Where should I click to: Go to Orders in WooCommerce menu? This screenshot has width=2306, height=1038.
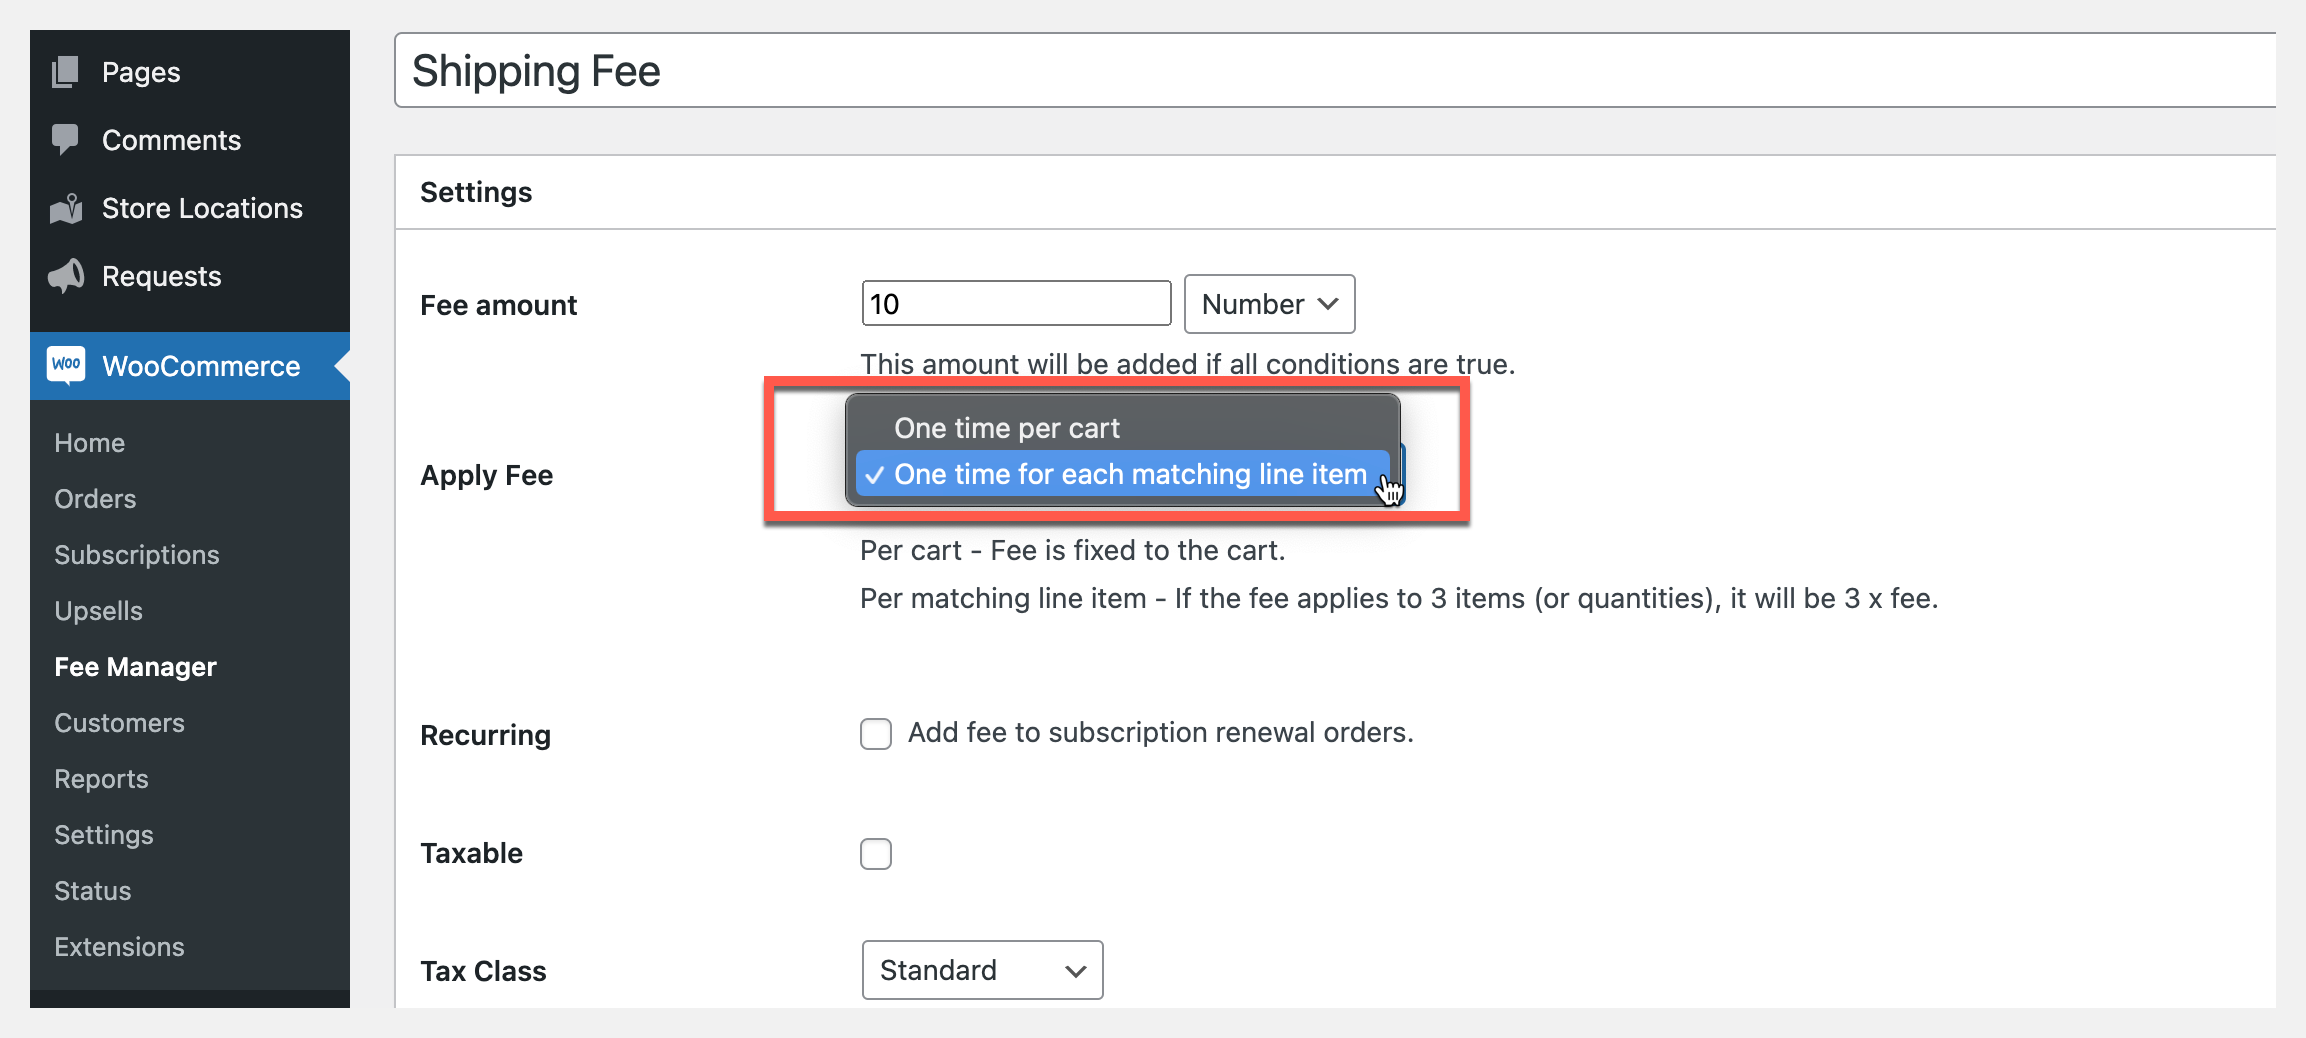(x=95, y=499)
